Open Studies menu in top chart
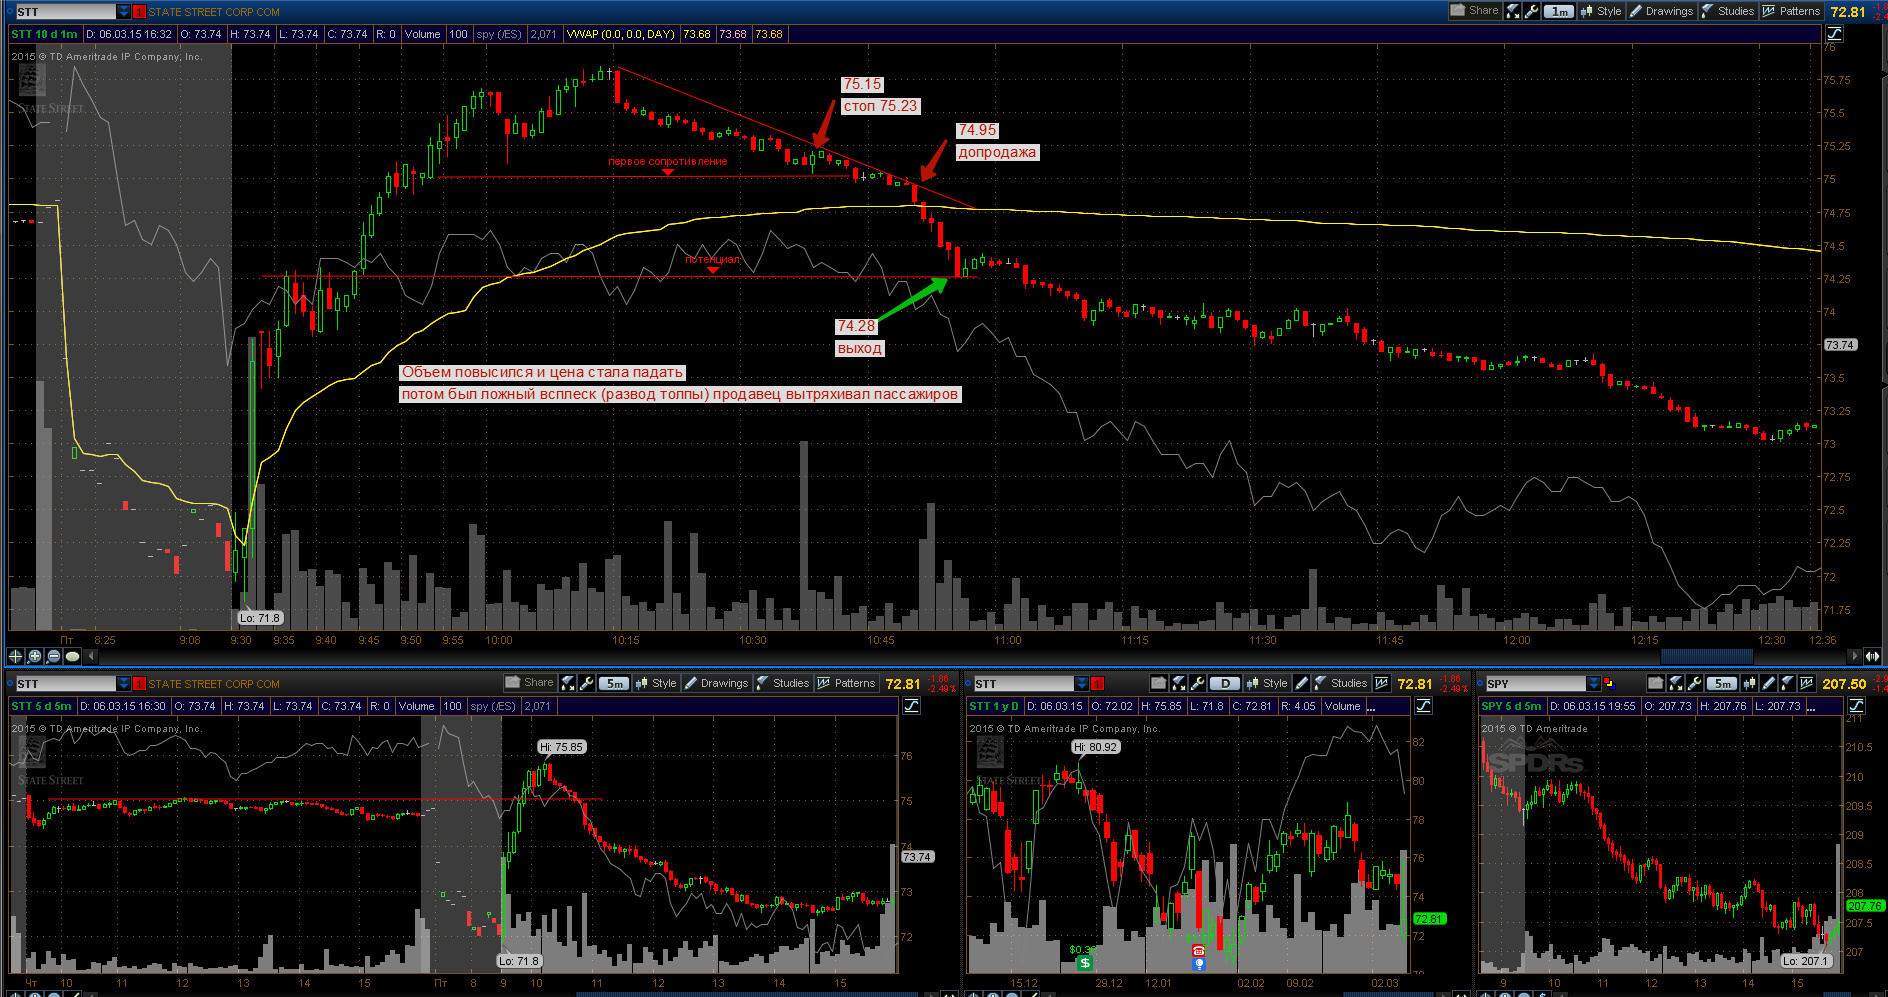 point(1728,11)
